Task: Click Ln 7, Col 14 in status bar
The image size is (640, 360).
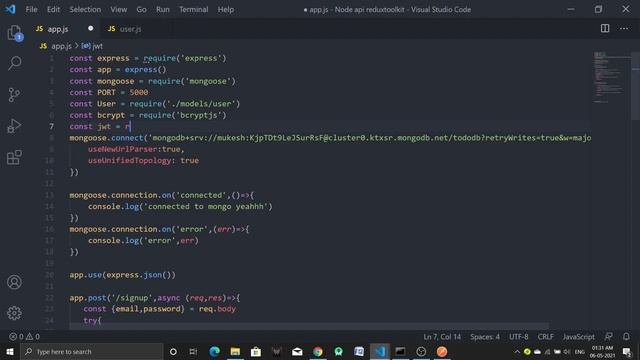Action: click(x=442, y=337)
